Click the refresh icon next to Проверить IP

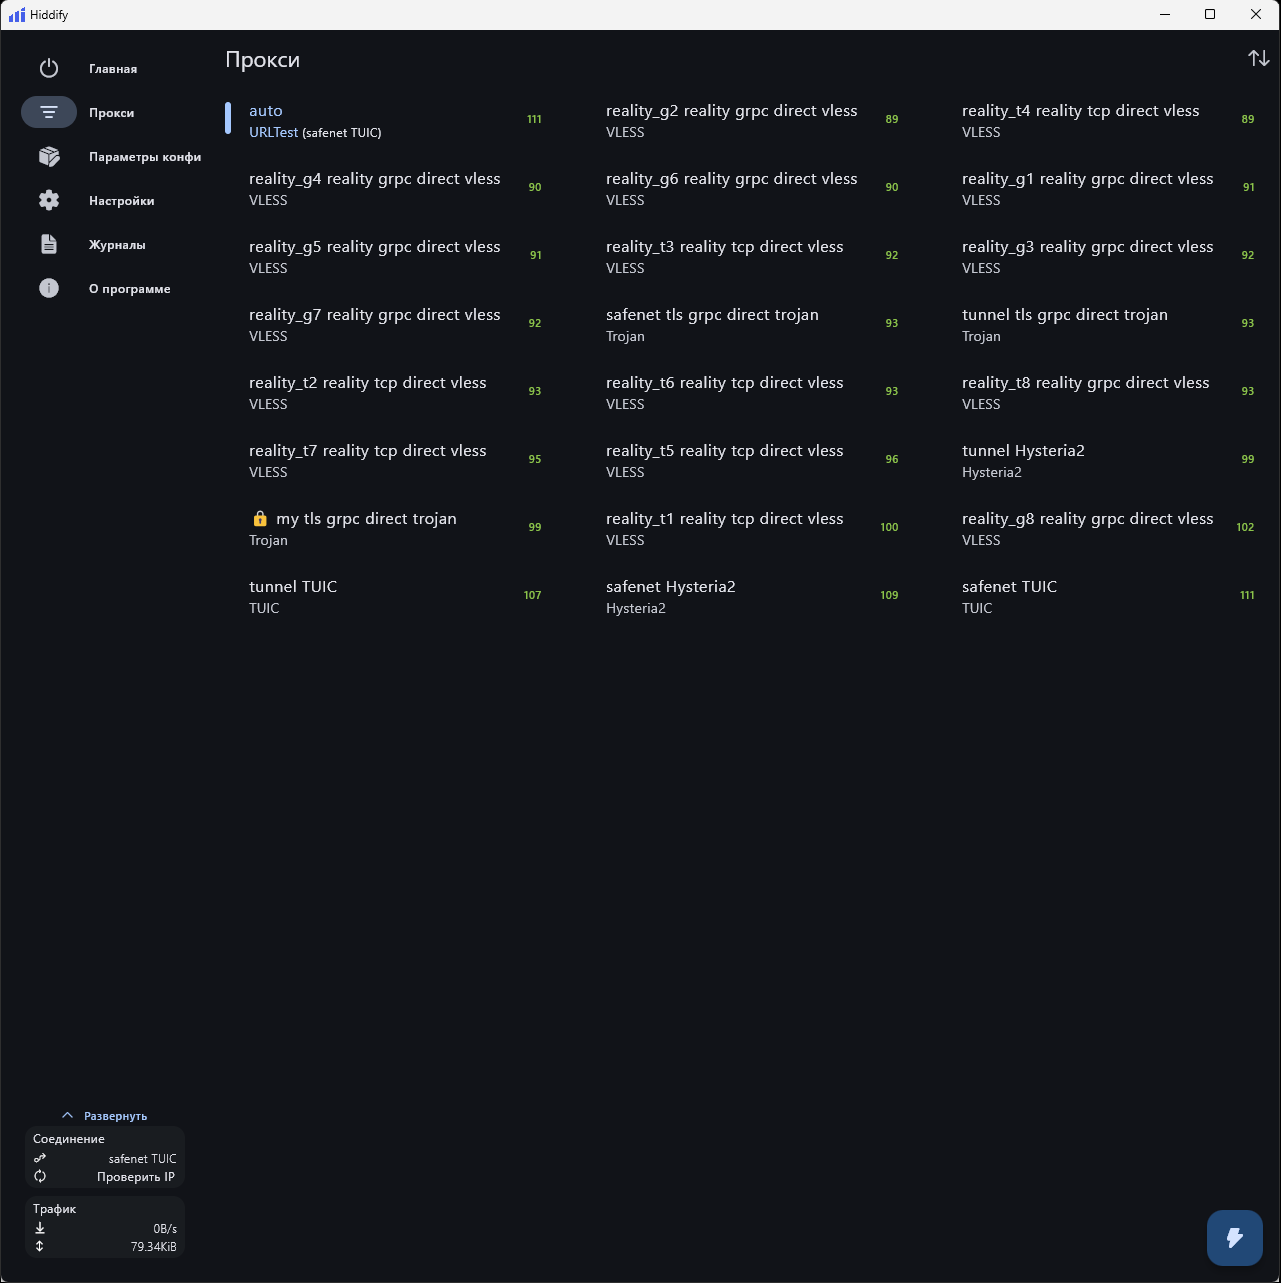tap(40, 1176)
